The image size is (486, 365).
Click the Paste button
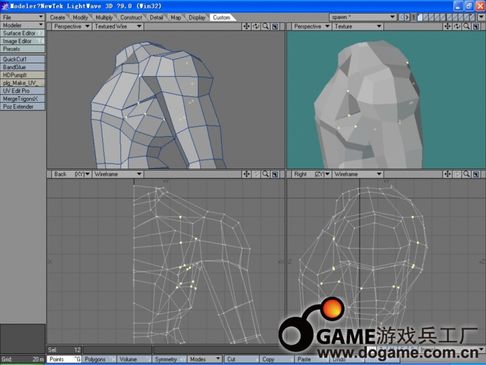pos(311,359)
